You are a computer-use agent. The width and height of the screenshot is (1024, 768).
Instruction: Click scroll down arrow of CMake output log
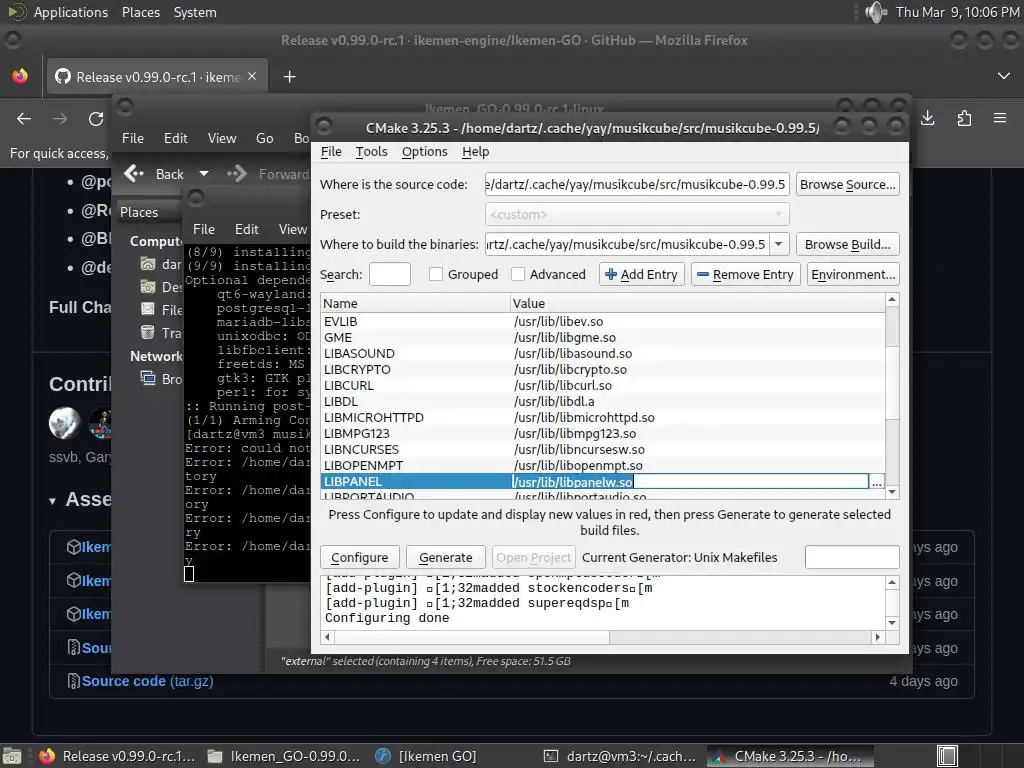click(x=892, y=624)
